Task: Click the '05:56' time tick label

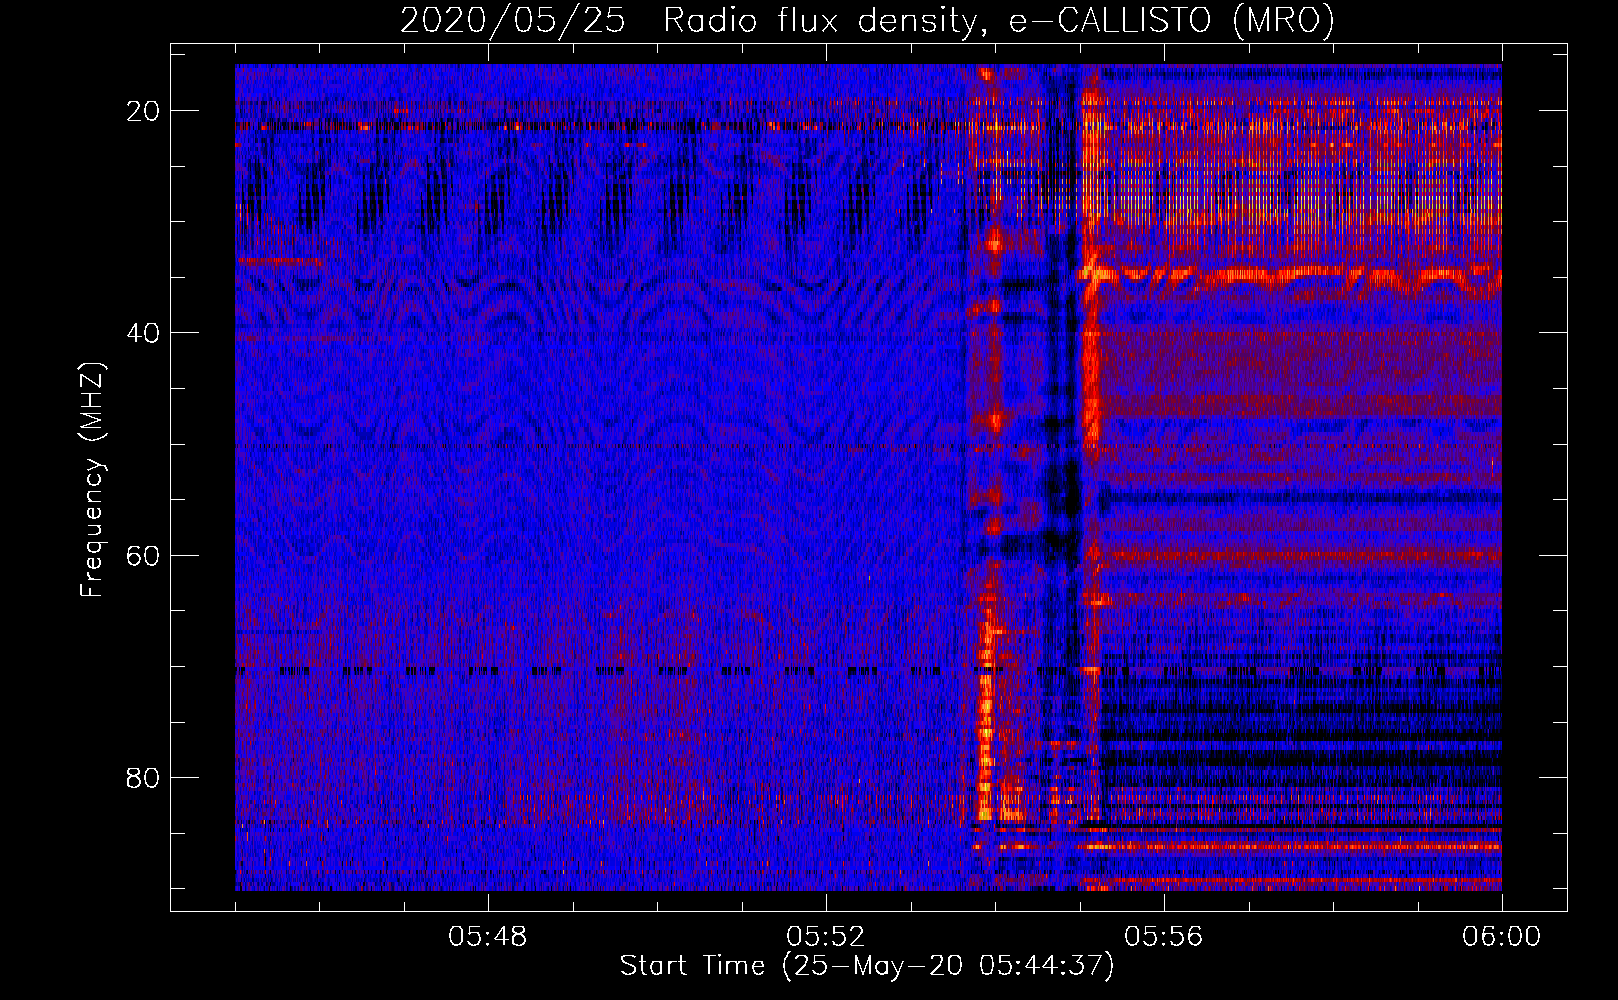Action: [x=1164, y=937]
